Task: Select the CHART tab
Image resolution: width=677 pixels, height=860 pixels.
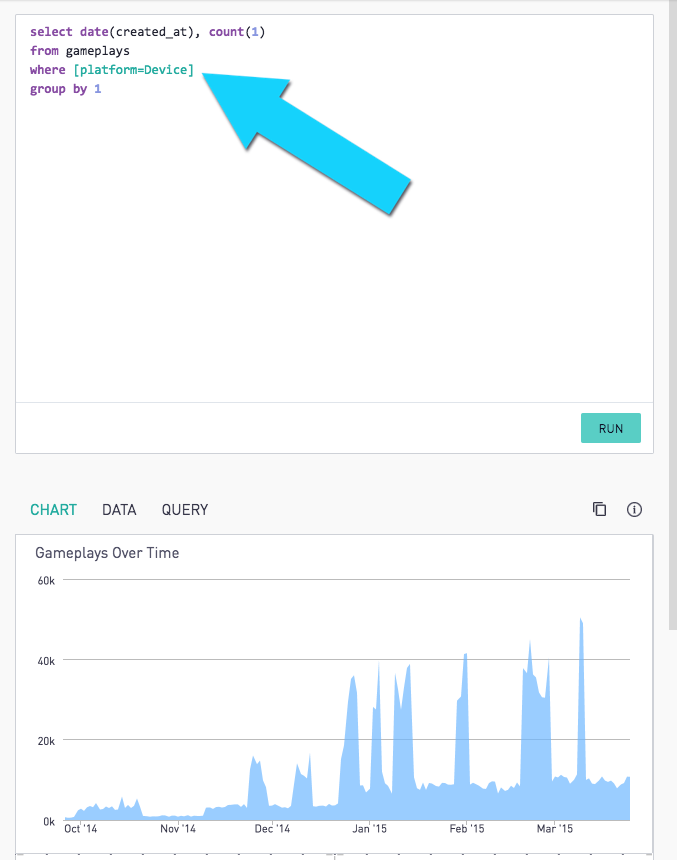Action: (x=53, y=510)
